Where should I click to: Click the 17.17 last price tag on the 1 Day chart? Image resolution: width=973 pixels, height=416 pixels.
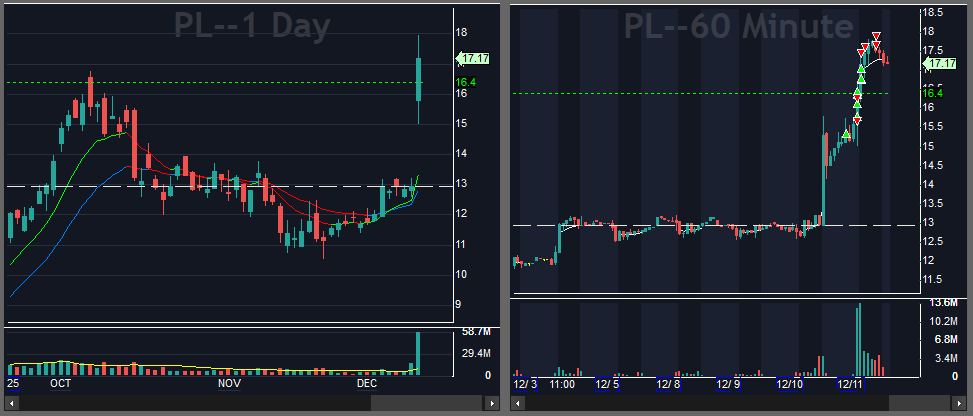coord(472,58)
